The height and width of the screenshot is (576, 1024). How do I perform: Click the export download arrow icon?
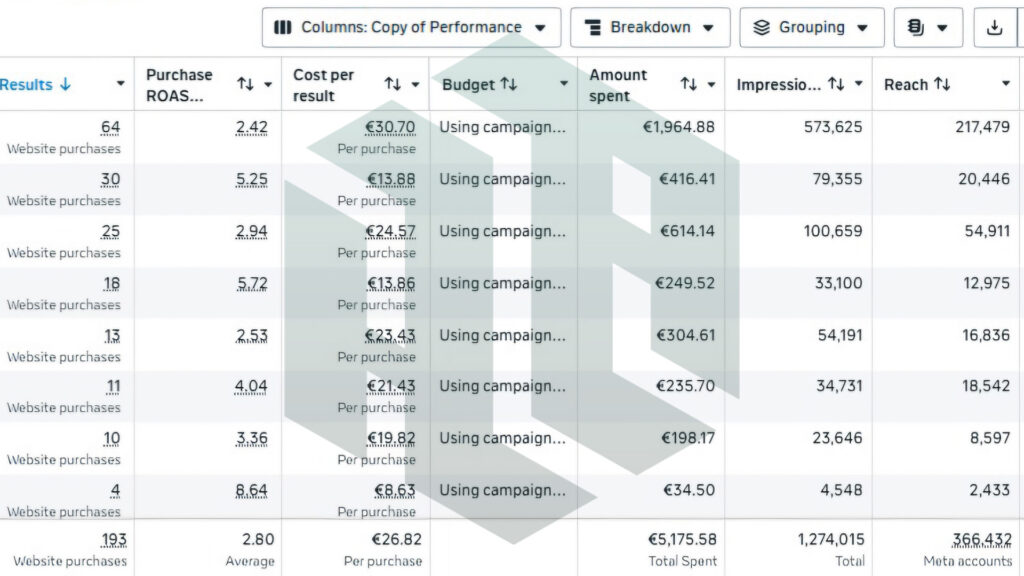(x=994, y=27)
